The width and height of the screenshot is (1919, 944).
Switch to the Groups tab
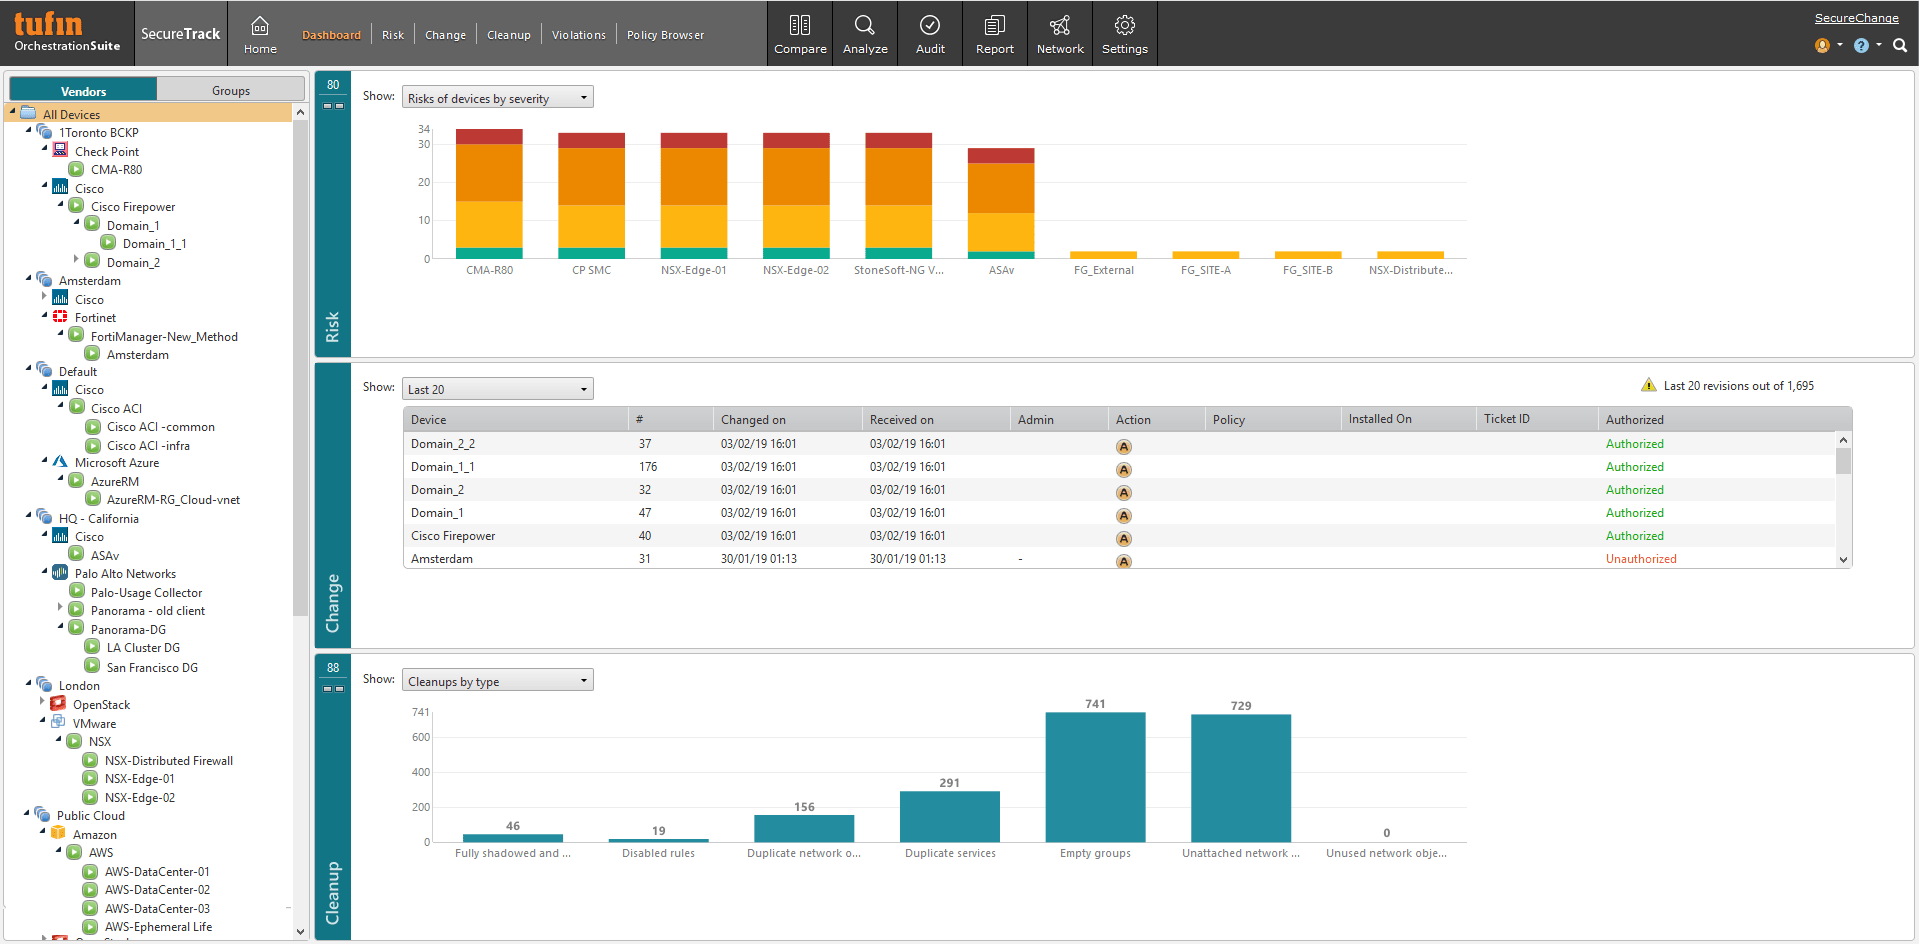[x=230, y=89]
